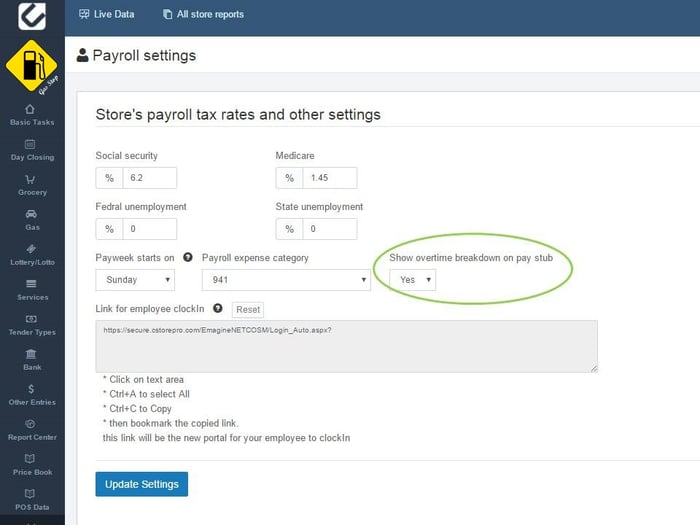Expand Payroll expense category dropdown

coord(286,280)
